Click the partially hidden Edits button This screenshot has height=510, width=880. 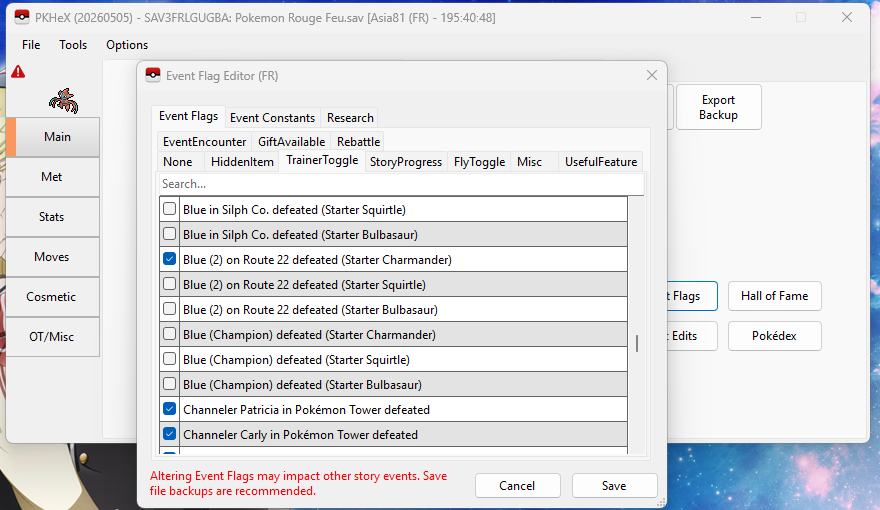692,336
